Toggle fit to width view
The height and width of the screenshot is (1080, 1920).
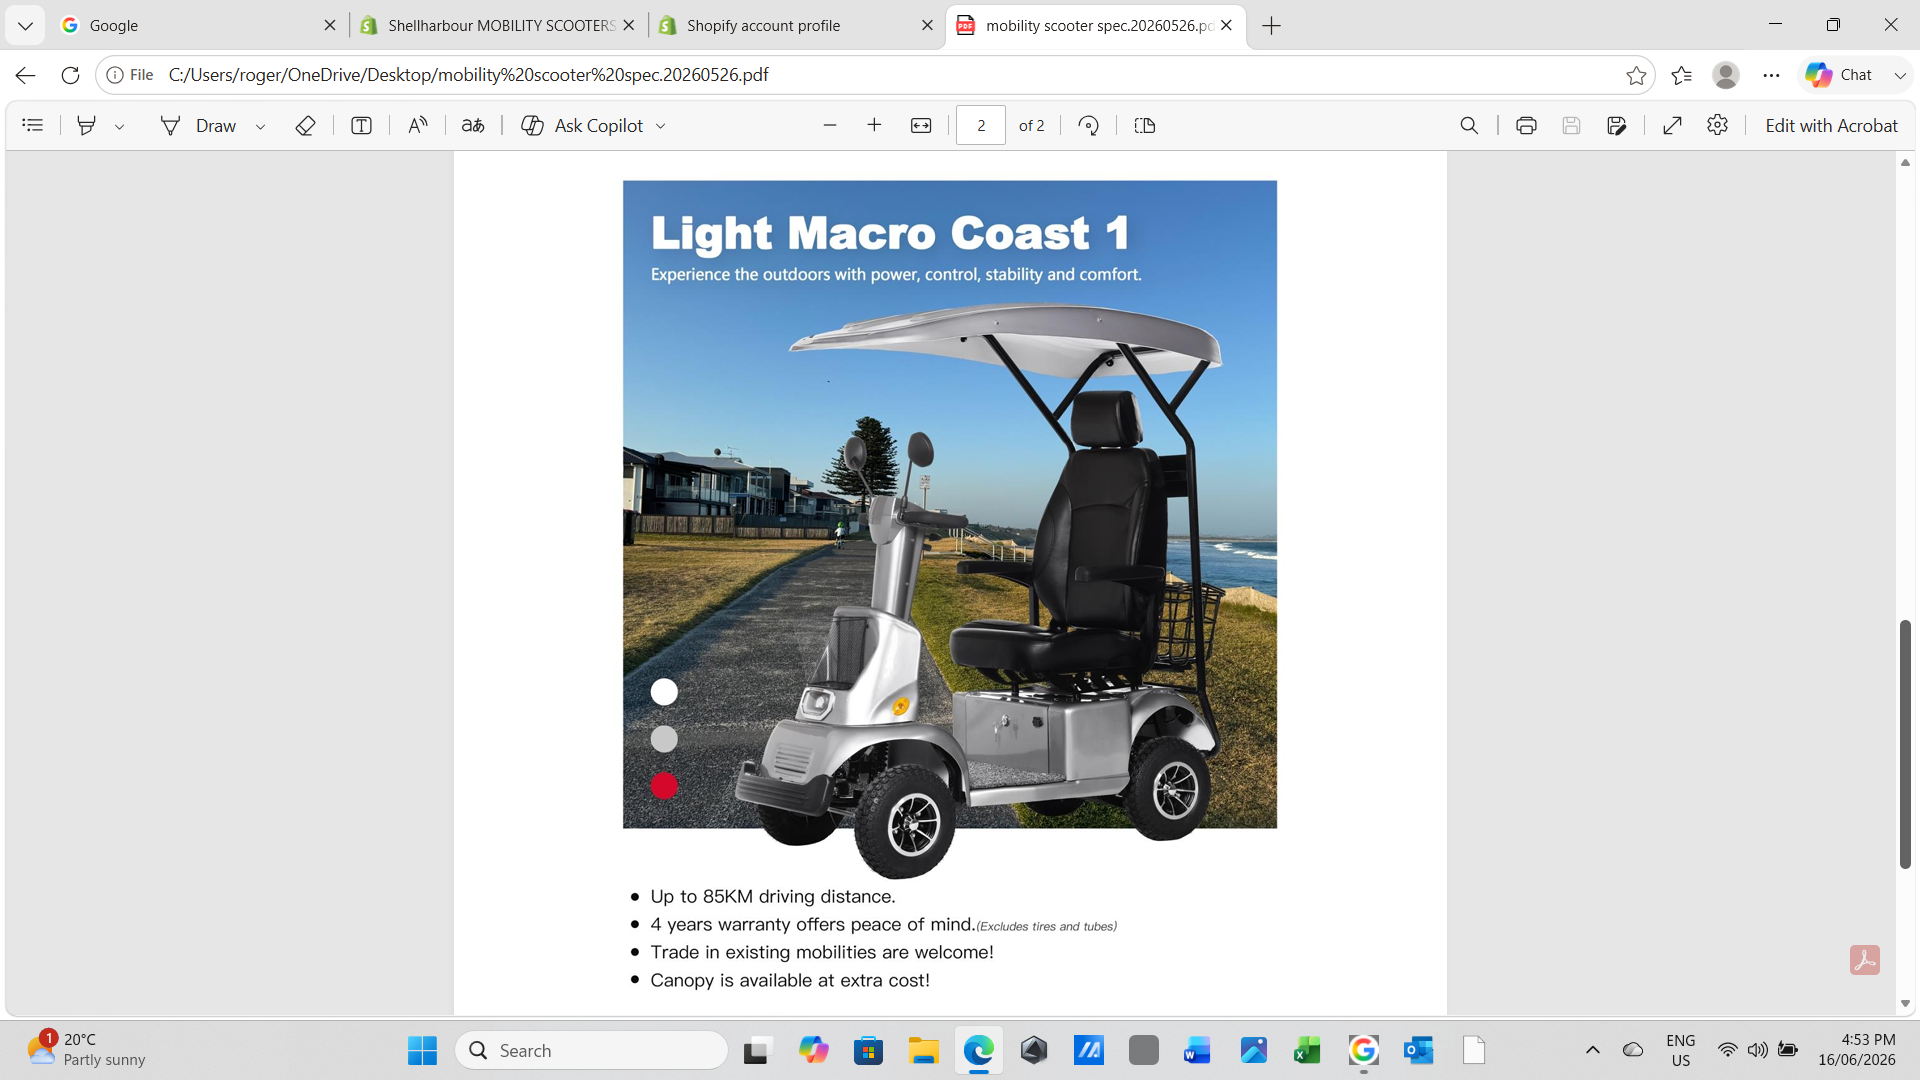(x=921, y=125)
